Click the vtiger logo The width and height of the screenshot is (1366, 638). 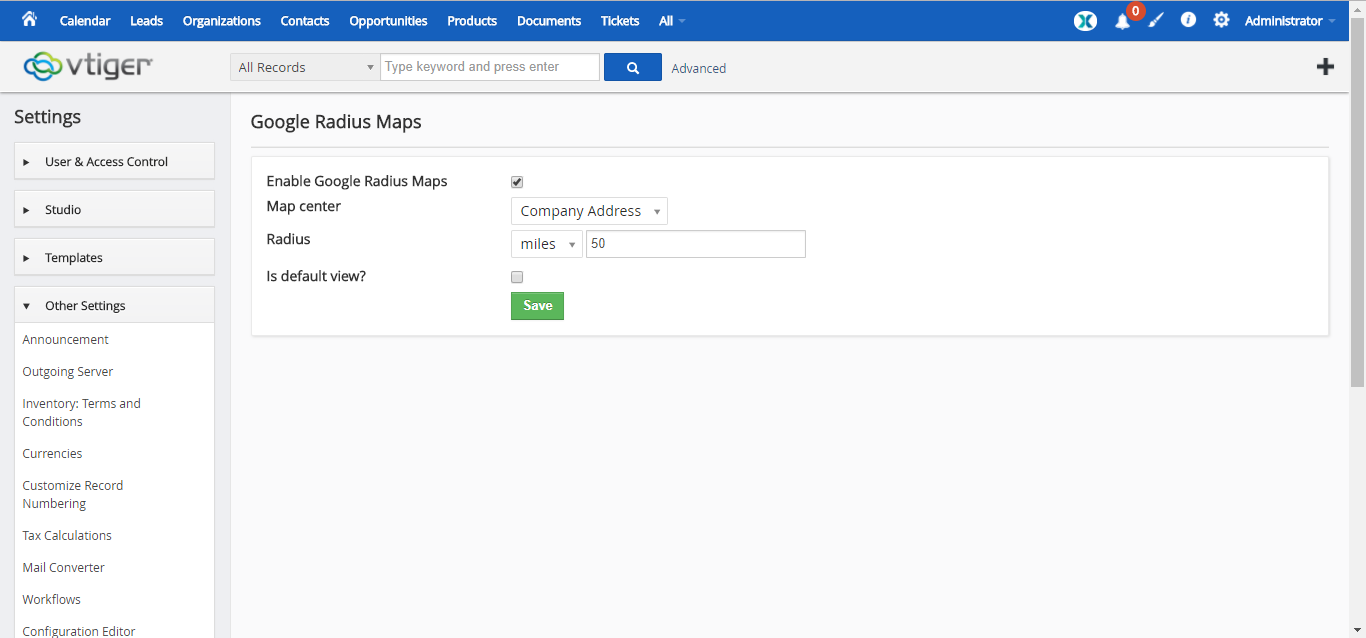coord(88,66)
